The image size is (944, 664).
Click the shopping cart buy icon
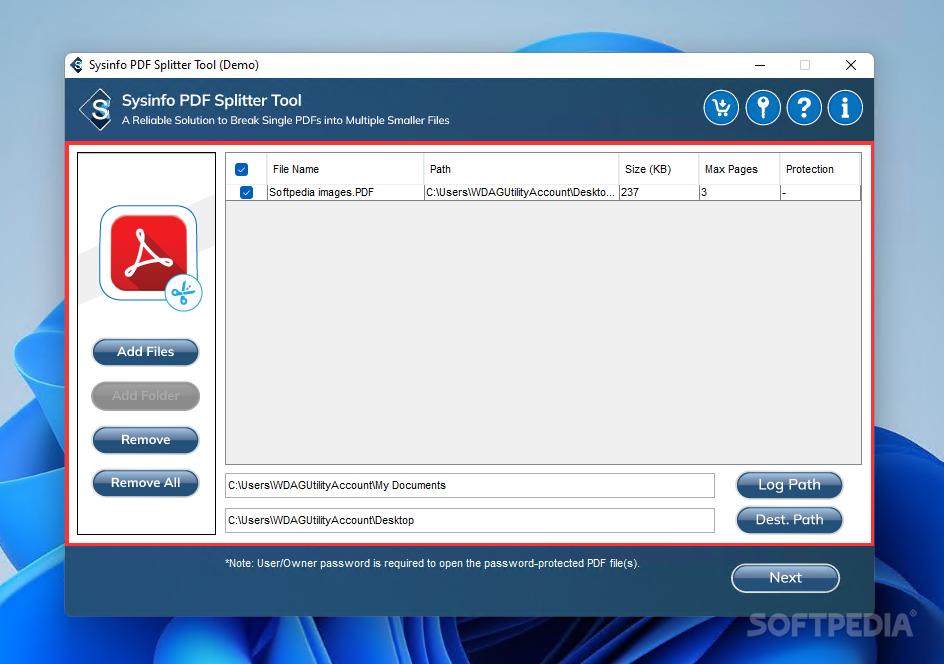click(x=721, y=108)
